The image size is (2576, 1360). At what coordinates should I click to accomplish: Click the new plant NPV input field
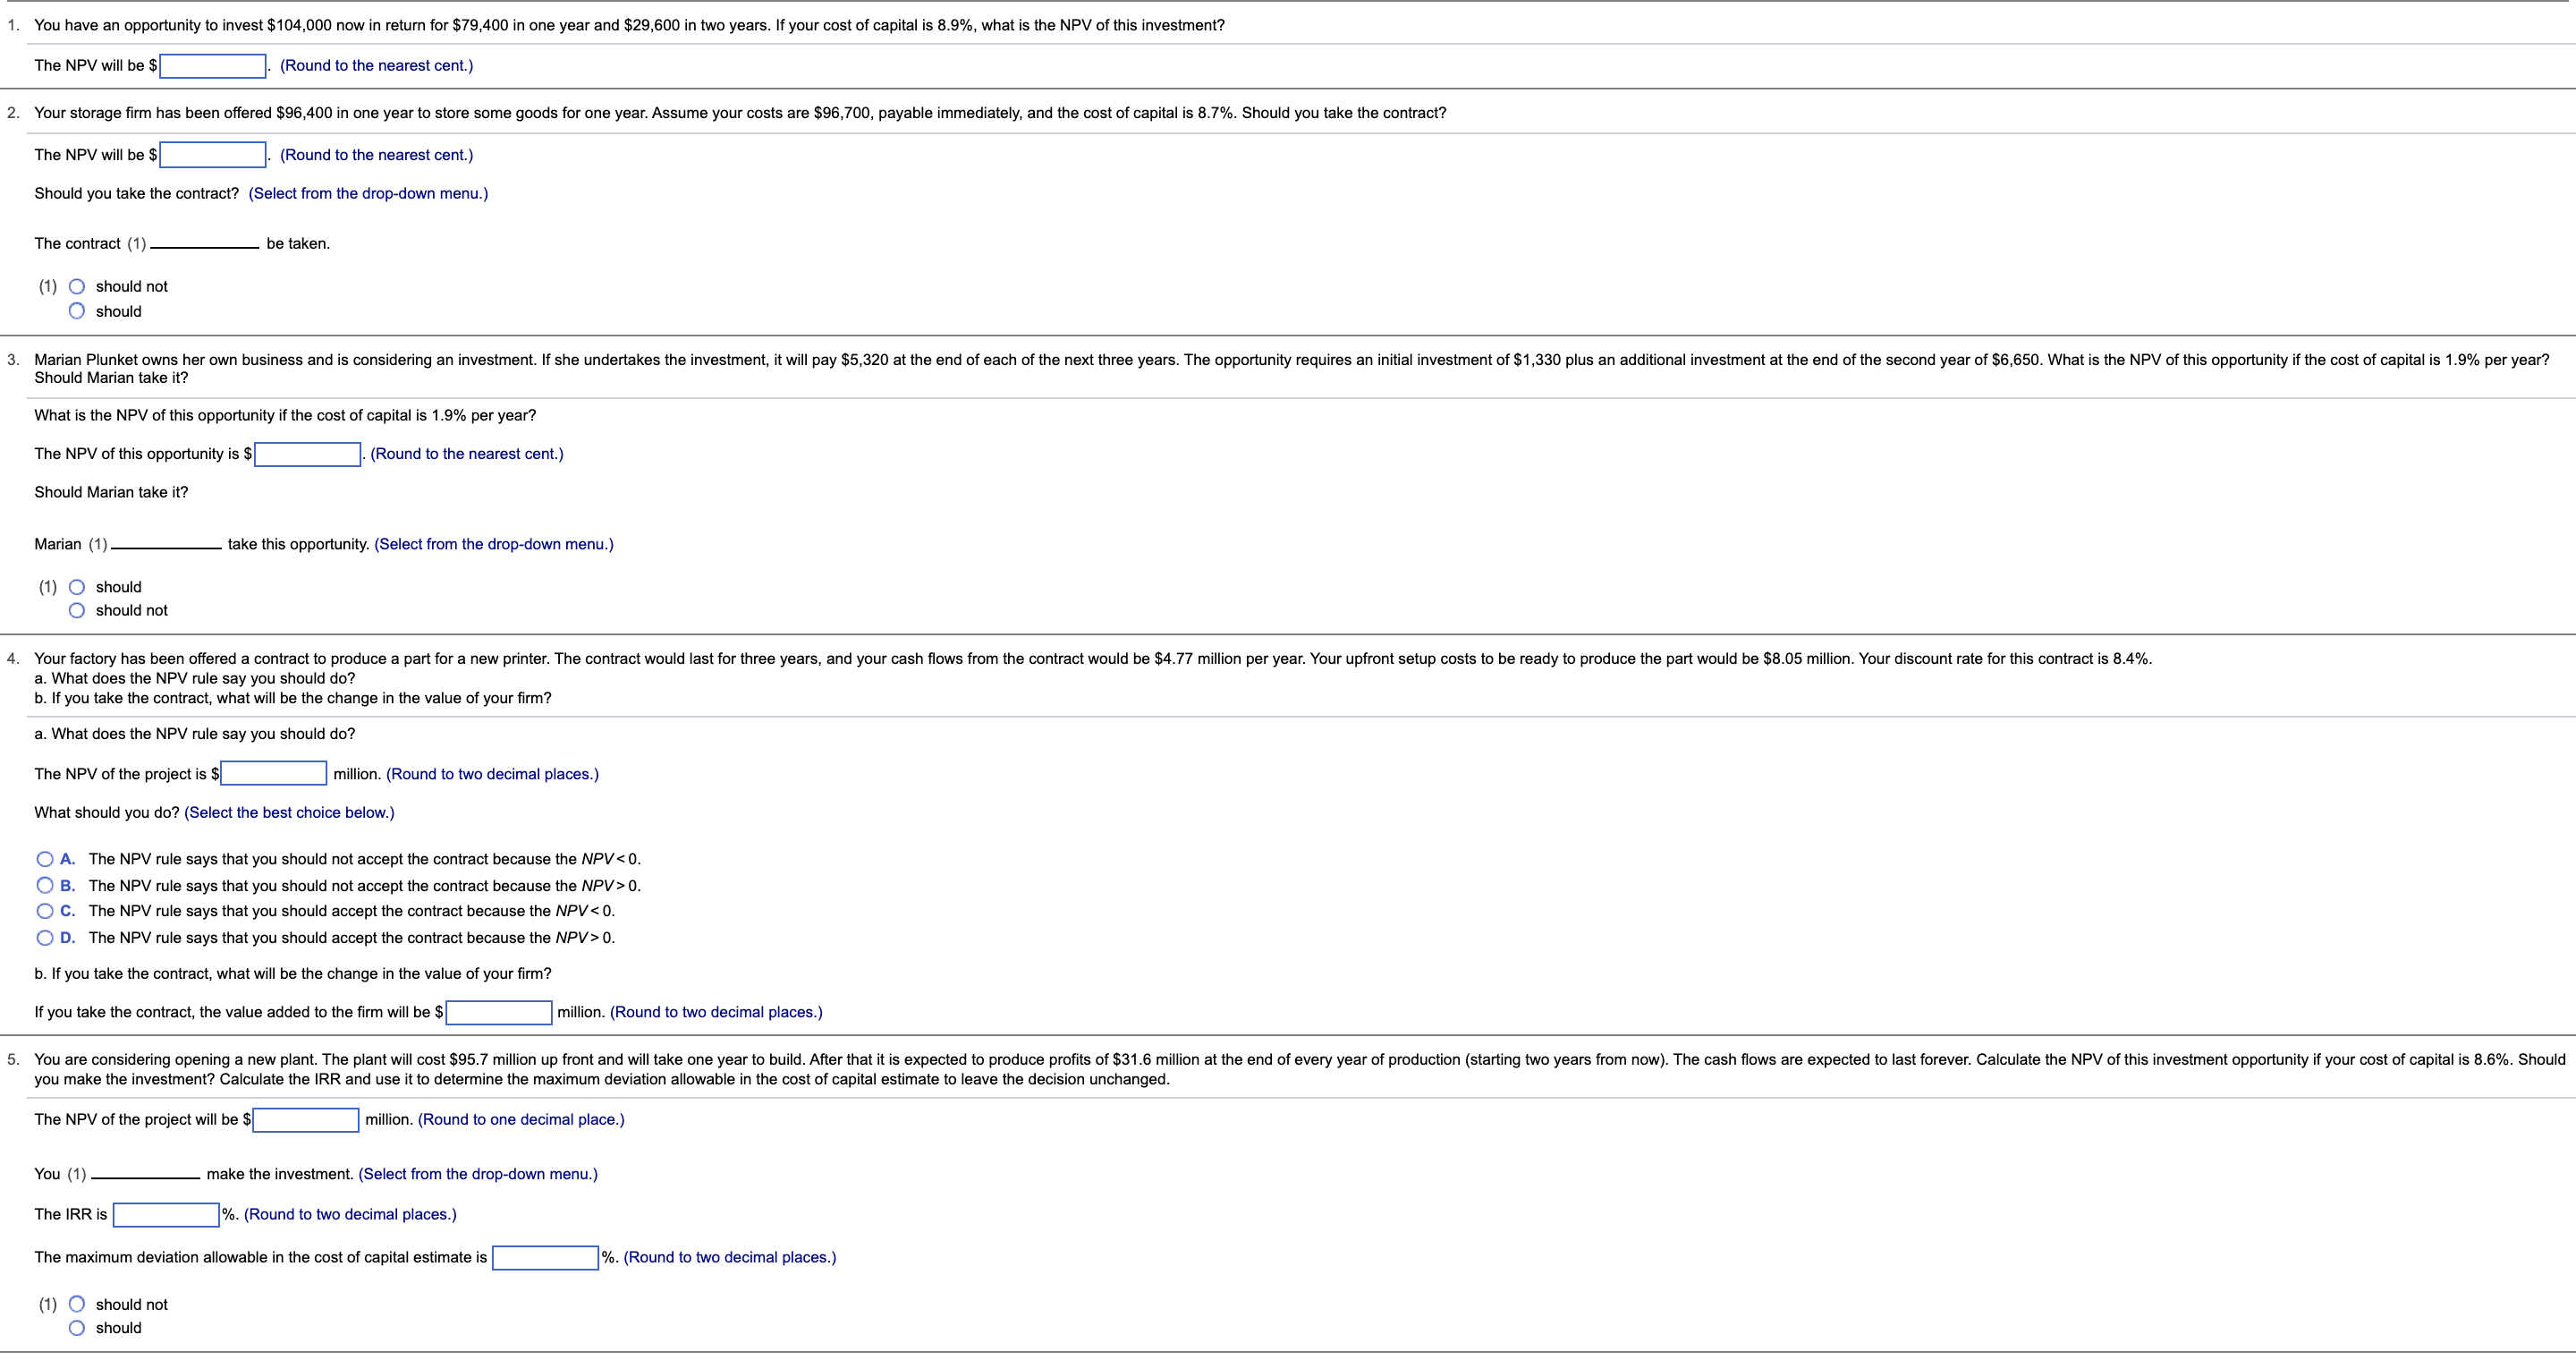tap(306, 1120)
